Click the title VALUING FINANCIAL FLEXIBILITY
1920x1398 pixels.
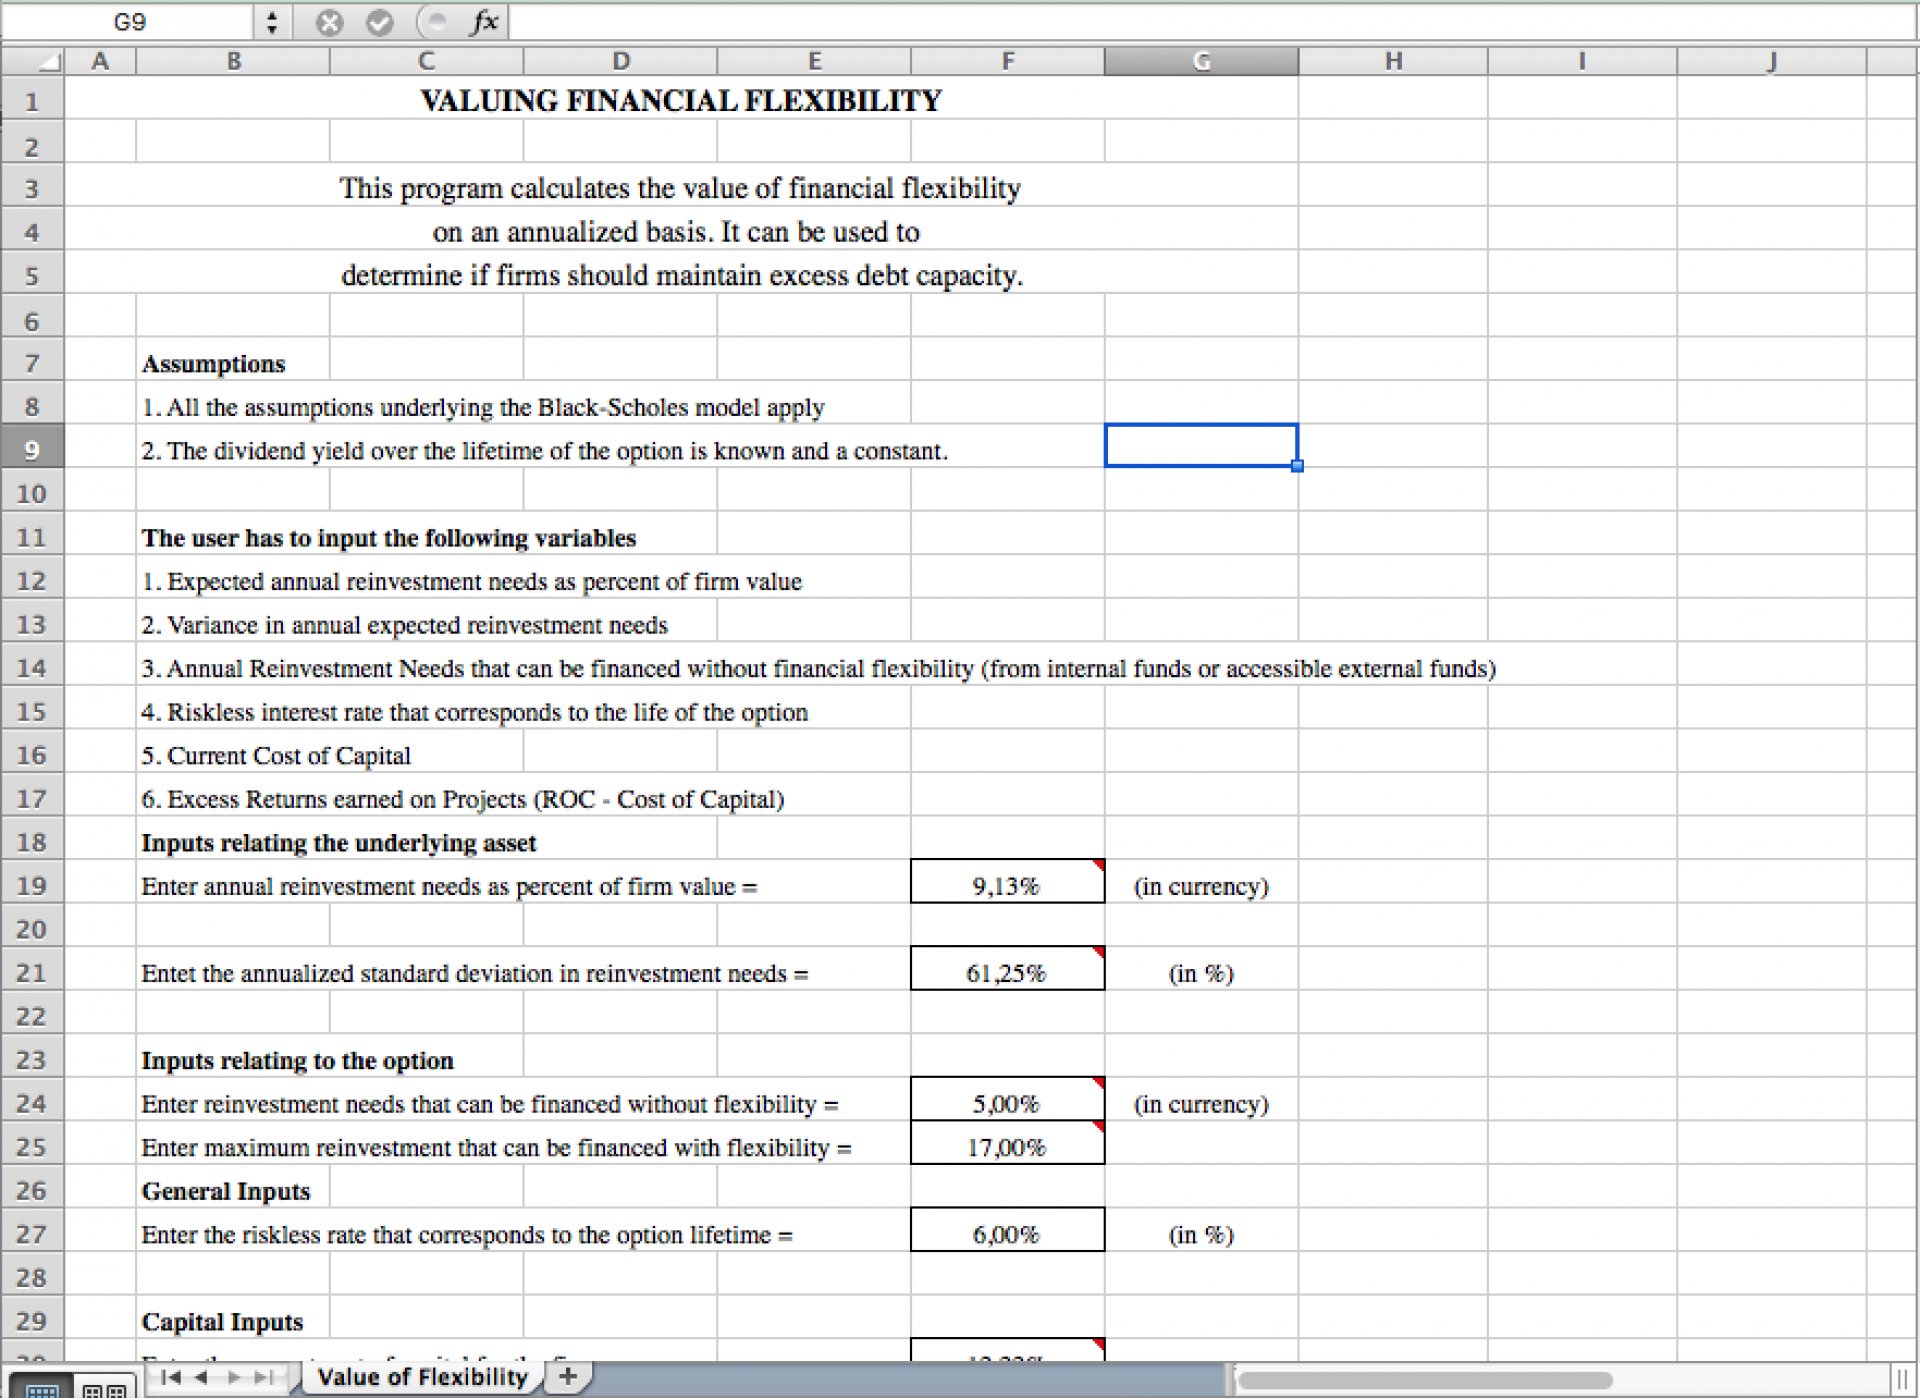point(681,101)
